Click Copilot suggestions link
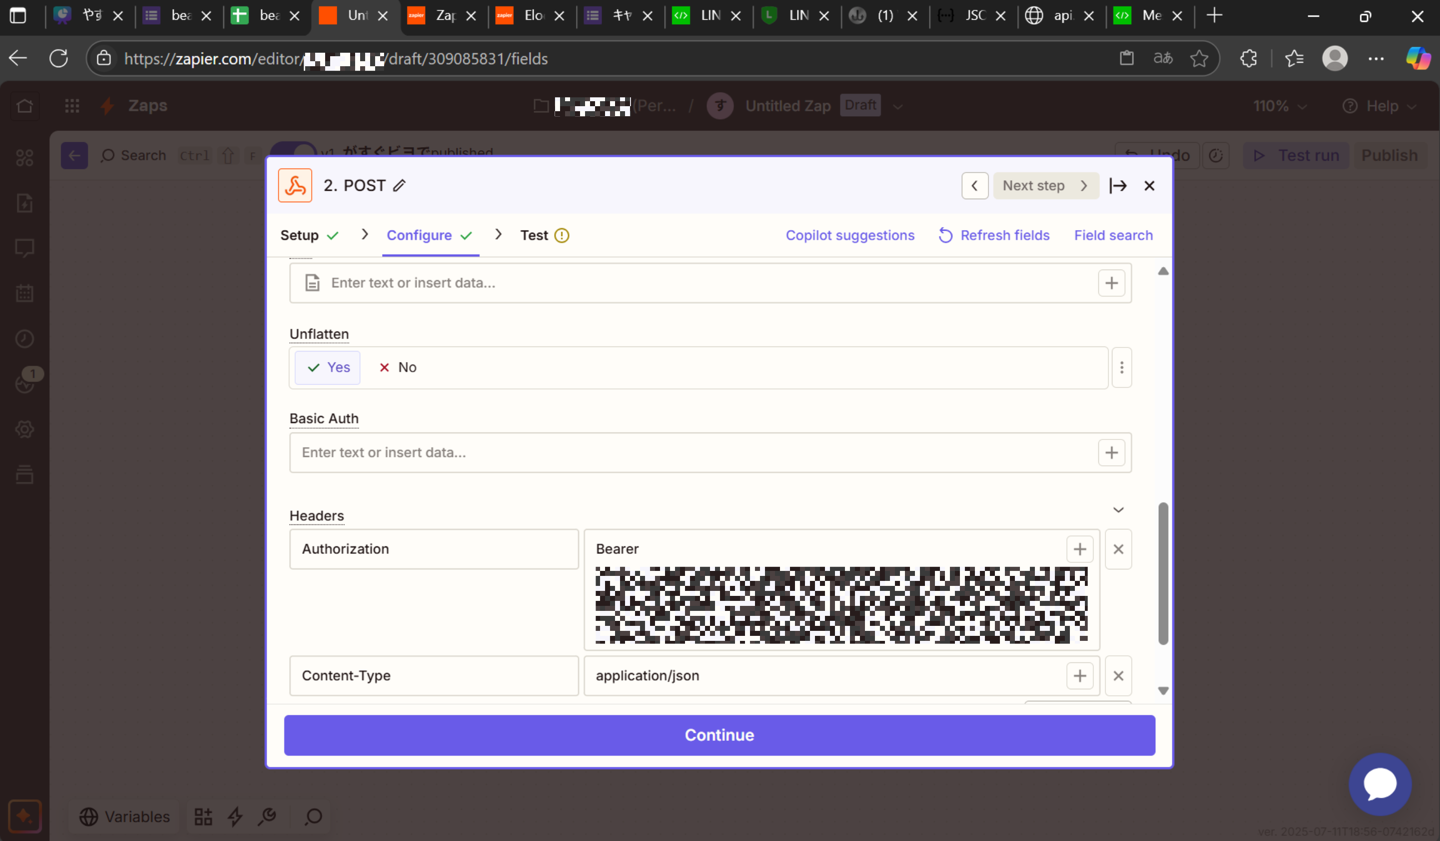The image size is (1440, 841). 850,236
